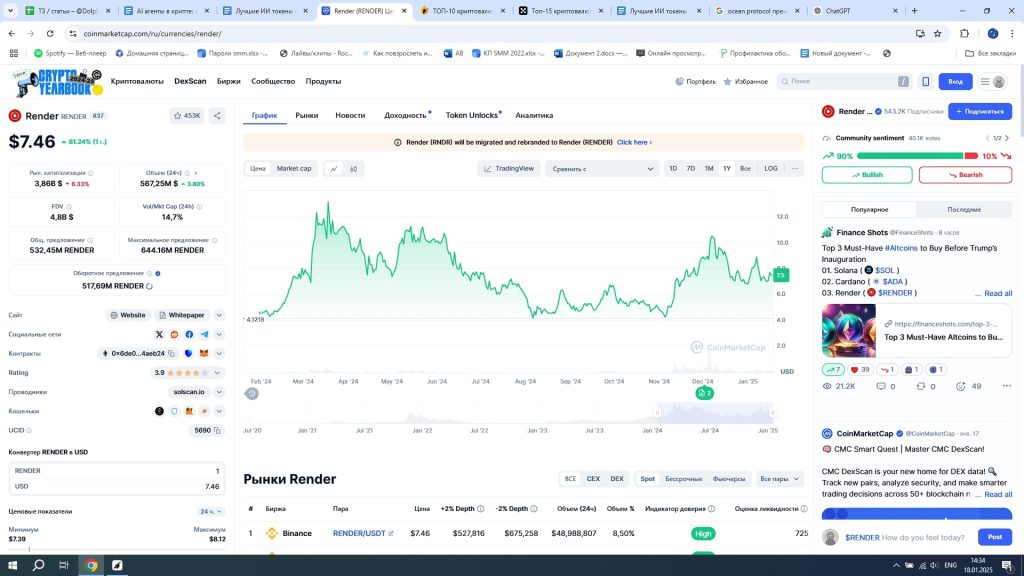Go to next community sentiment page
The width and height of the screenshot is (1024, 576).
(x=1007, y=138)
